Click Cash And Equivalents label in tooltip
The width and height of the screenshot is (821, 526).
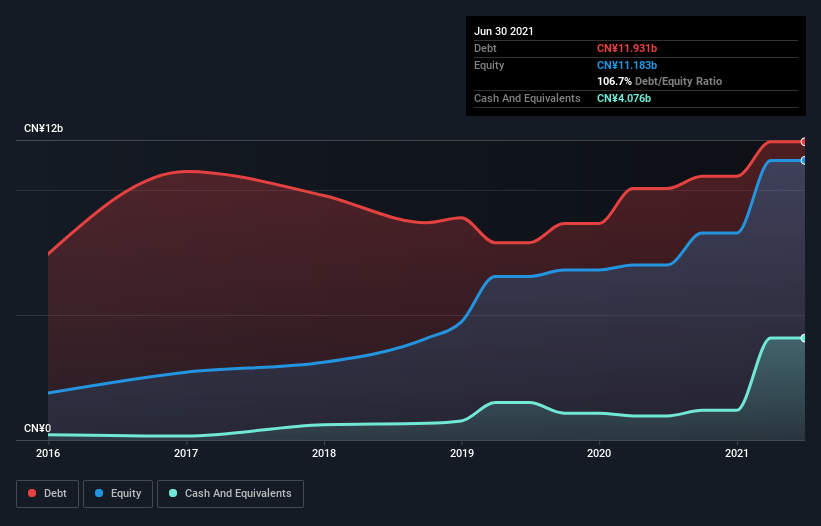point(527,98)
